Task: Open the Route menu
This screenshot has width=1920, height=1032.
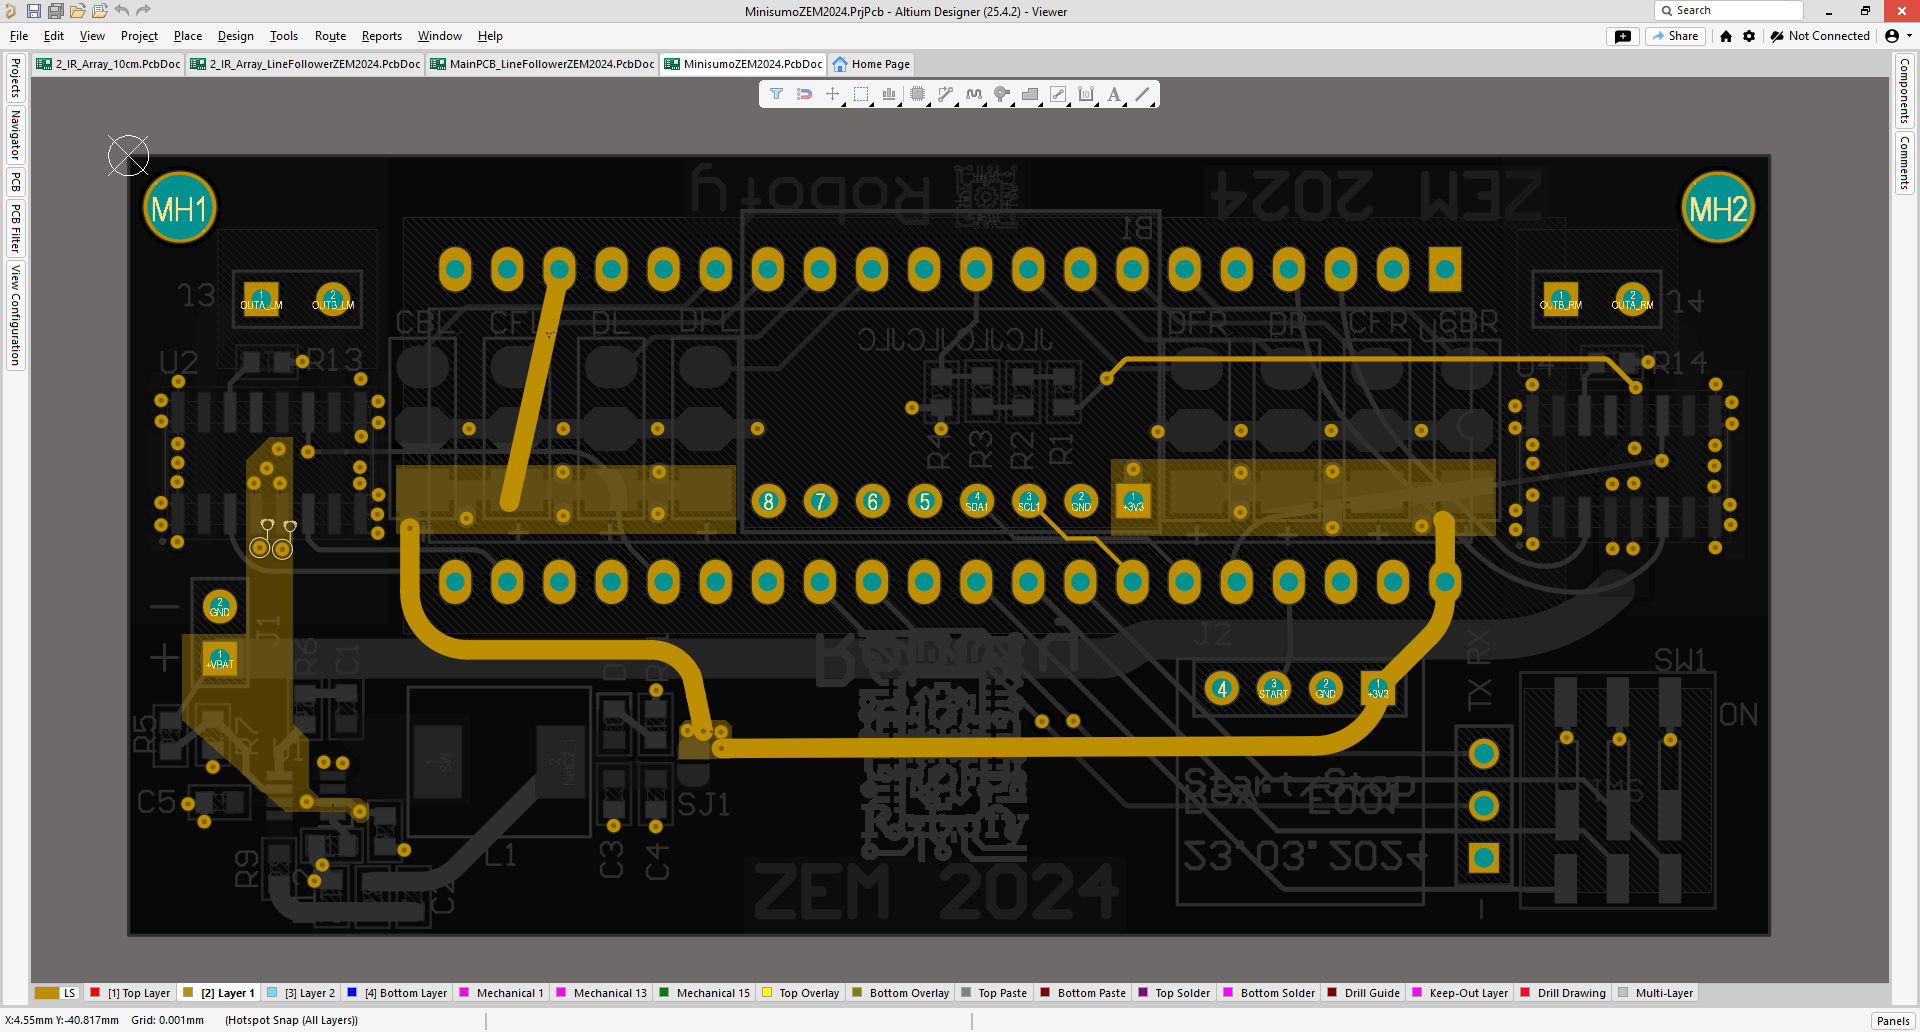Action: pyautogui.click(x=330, y=36)
